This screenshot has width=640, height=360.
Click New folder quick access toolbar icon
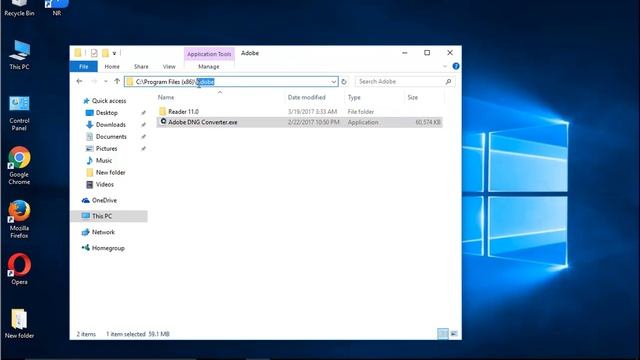tap(105, 53)
